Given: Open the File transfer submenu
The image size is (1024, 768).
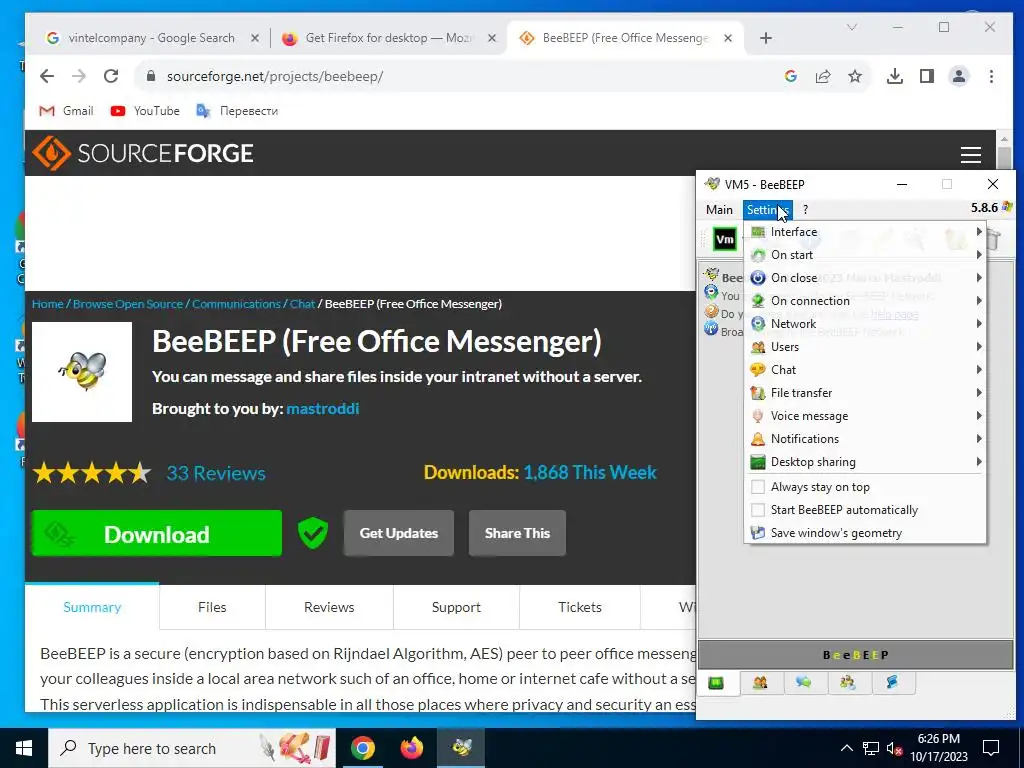Looking at the screenshot, I should coord(865,392).
